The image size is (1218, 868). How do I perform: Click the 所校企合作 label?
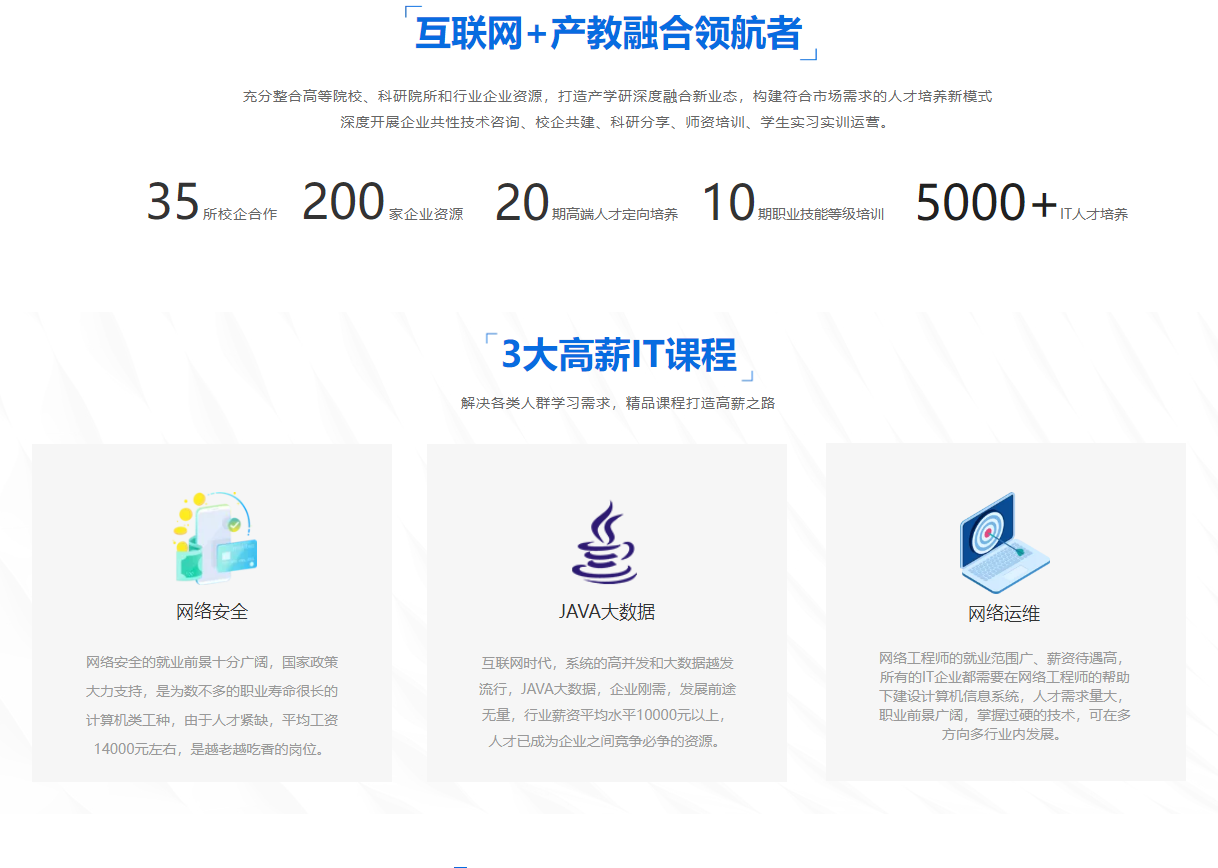pos(240,214)
